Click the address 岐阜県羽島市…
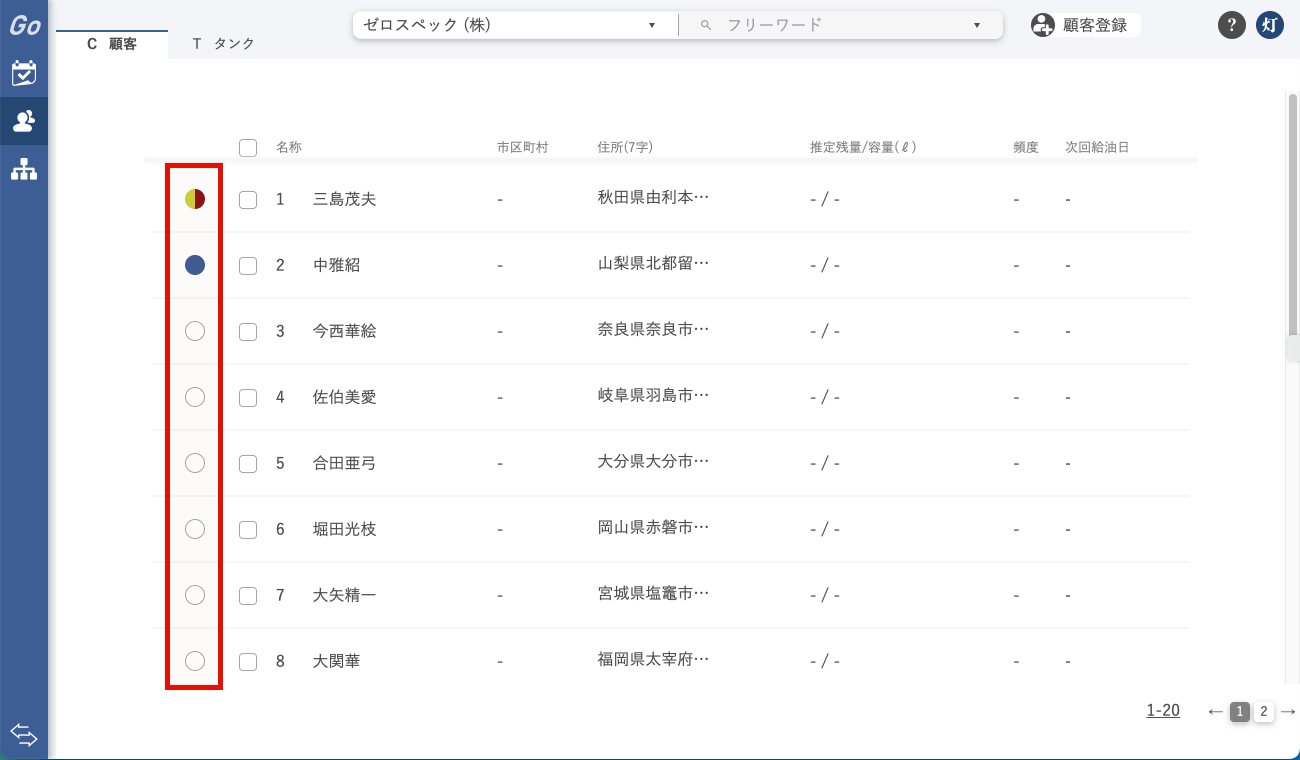Viewport: 1300px width, 760px height. [x=653, y=395]
